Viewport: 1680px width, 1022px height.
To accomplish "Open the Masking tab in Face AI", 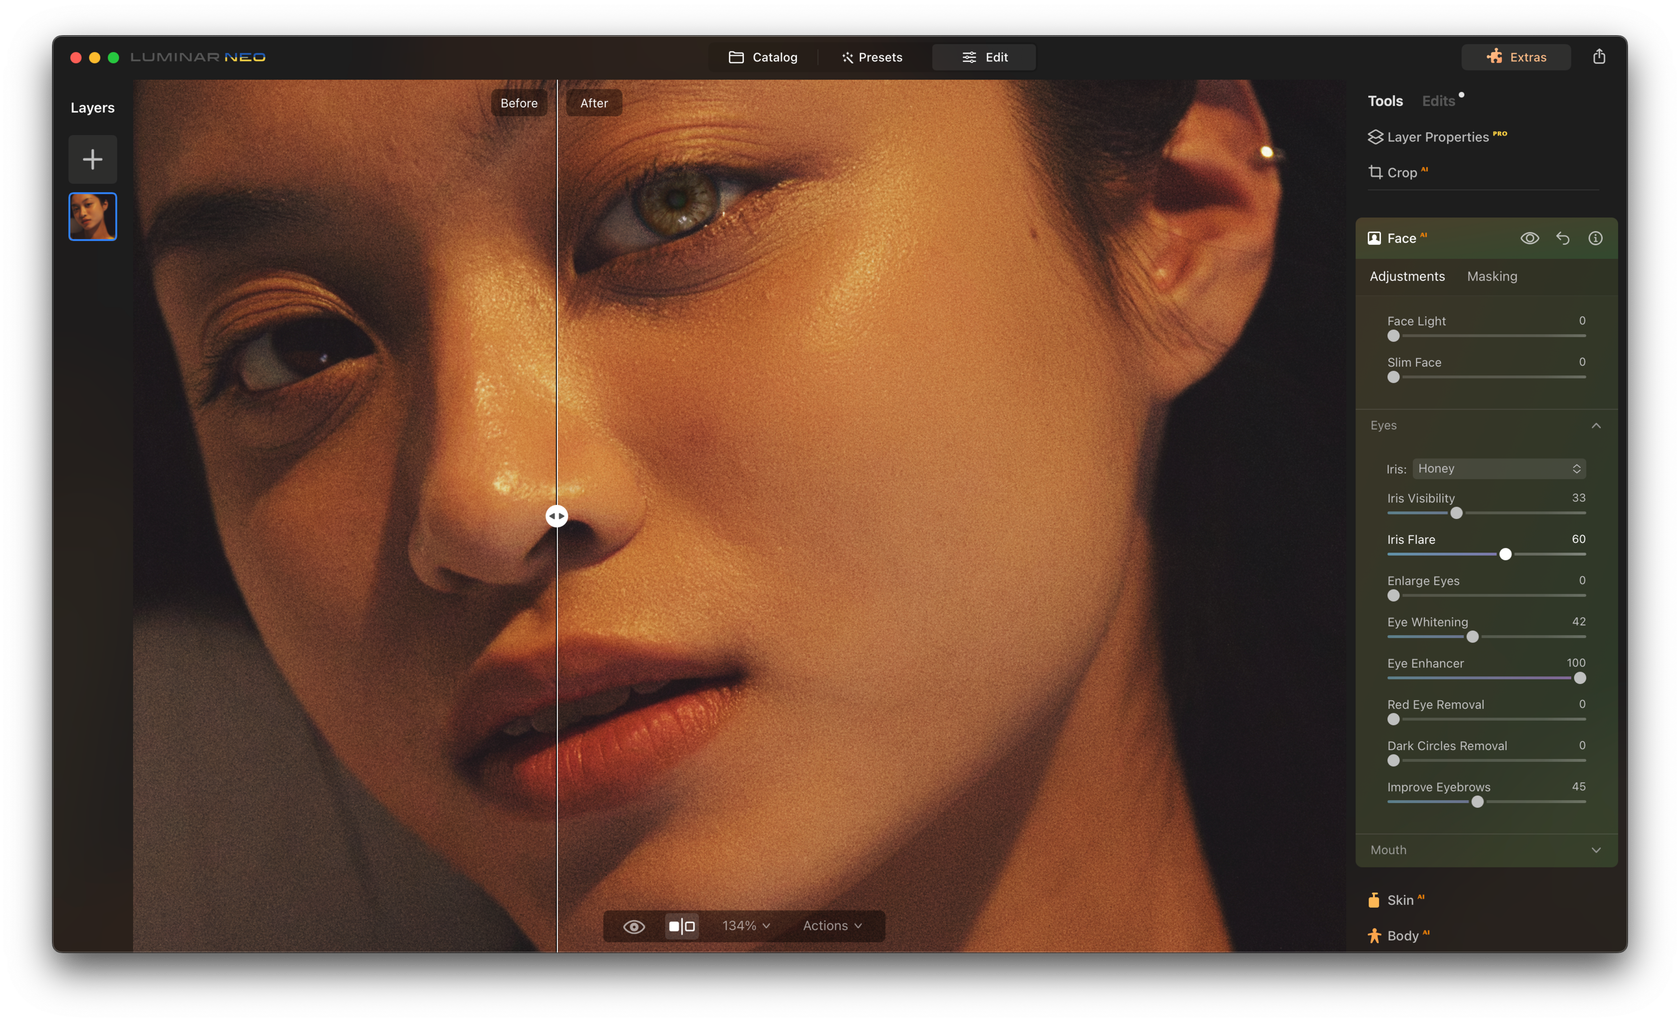I will [1491, 276].
